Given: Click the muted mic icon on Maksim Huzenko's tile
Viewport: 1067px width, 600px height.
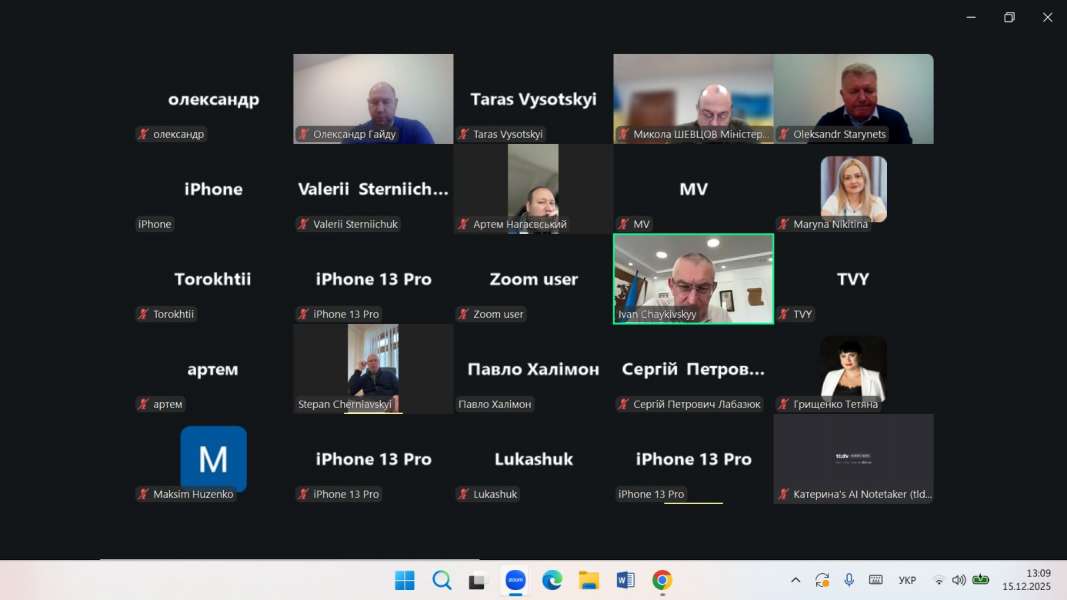Looking at the screenshot, I should (x=144, y=494).
